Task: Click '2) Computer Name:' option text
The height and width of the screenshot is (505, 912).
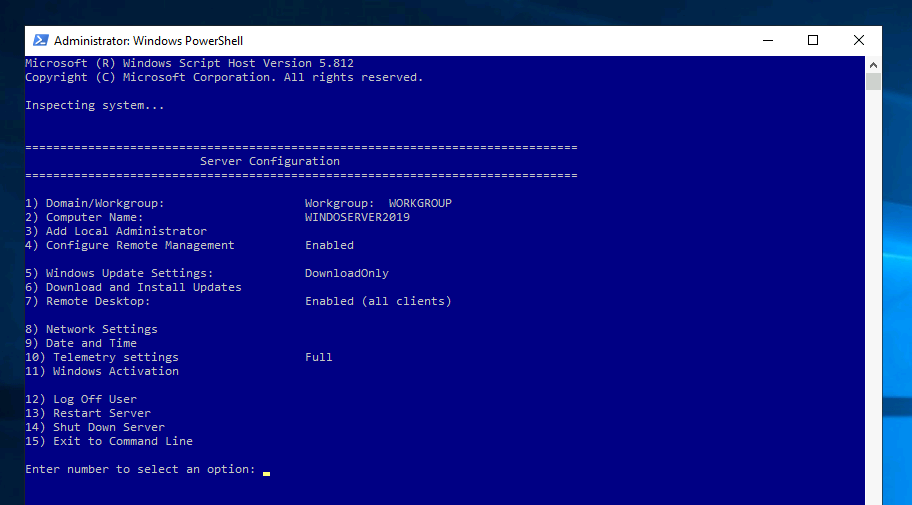Action: [x=84, y=217]
